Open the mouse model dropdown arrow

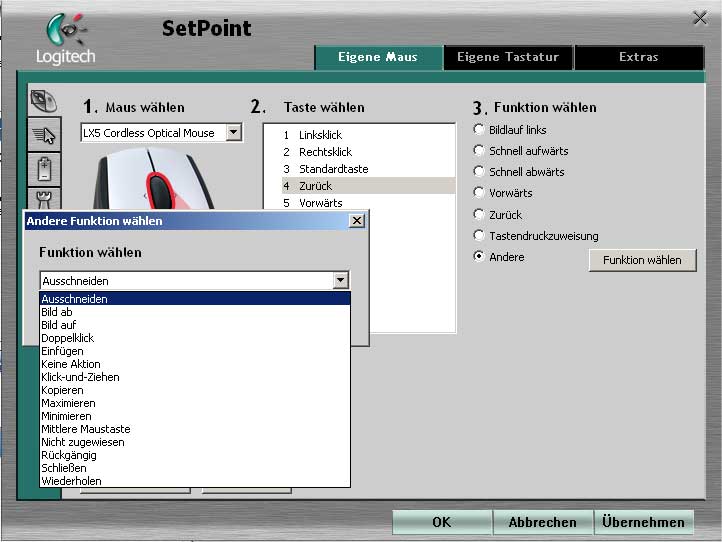[x=233, y=133]
